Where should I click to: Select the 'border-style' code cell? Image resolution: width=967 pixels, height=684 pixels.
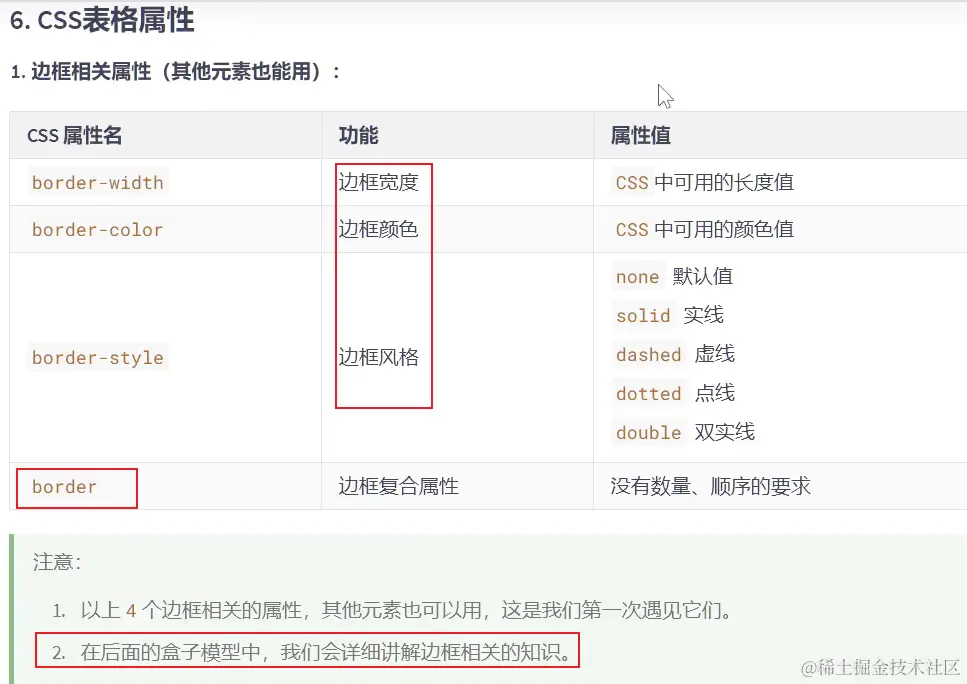coord(97,358)
